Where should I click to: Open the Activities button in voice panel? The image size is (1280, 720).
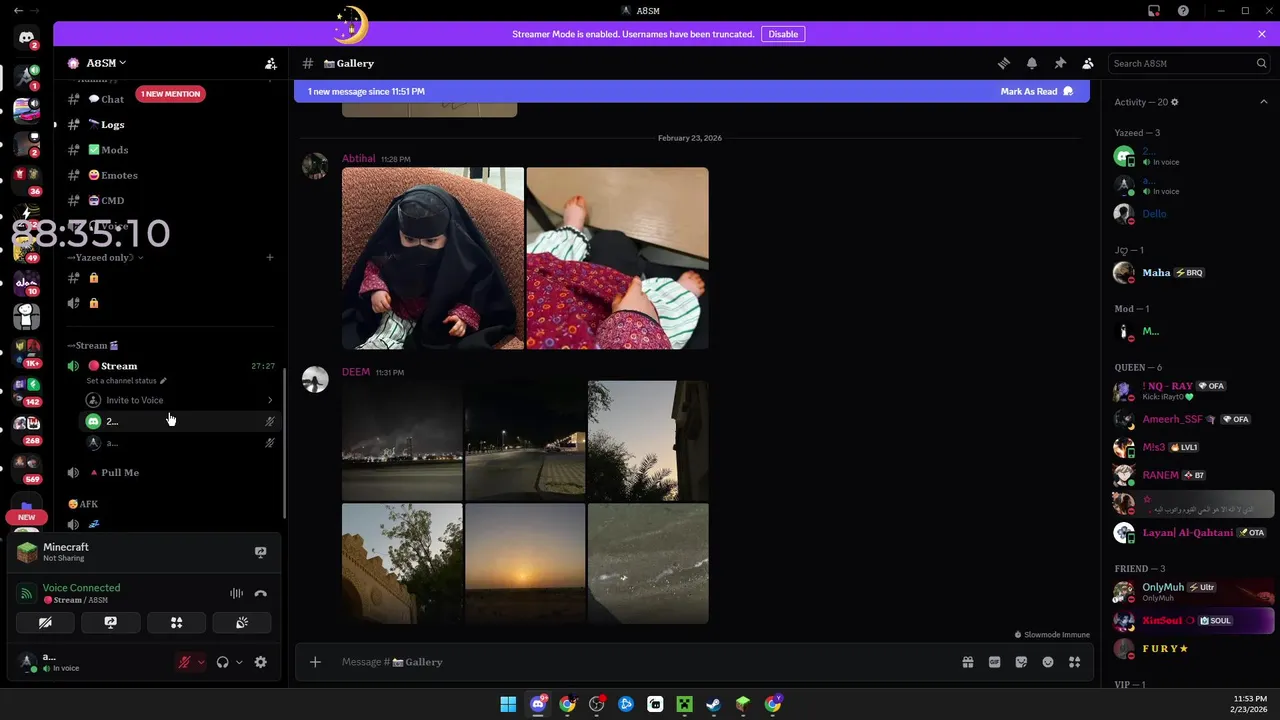tap(176, 622)
